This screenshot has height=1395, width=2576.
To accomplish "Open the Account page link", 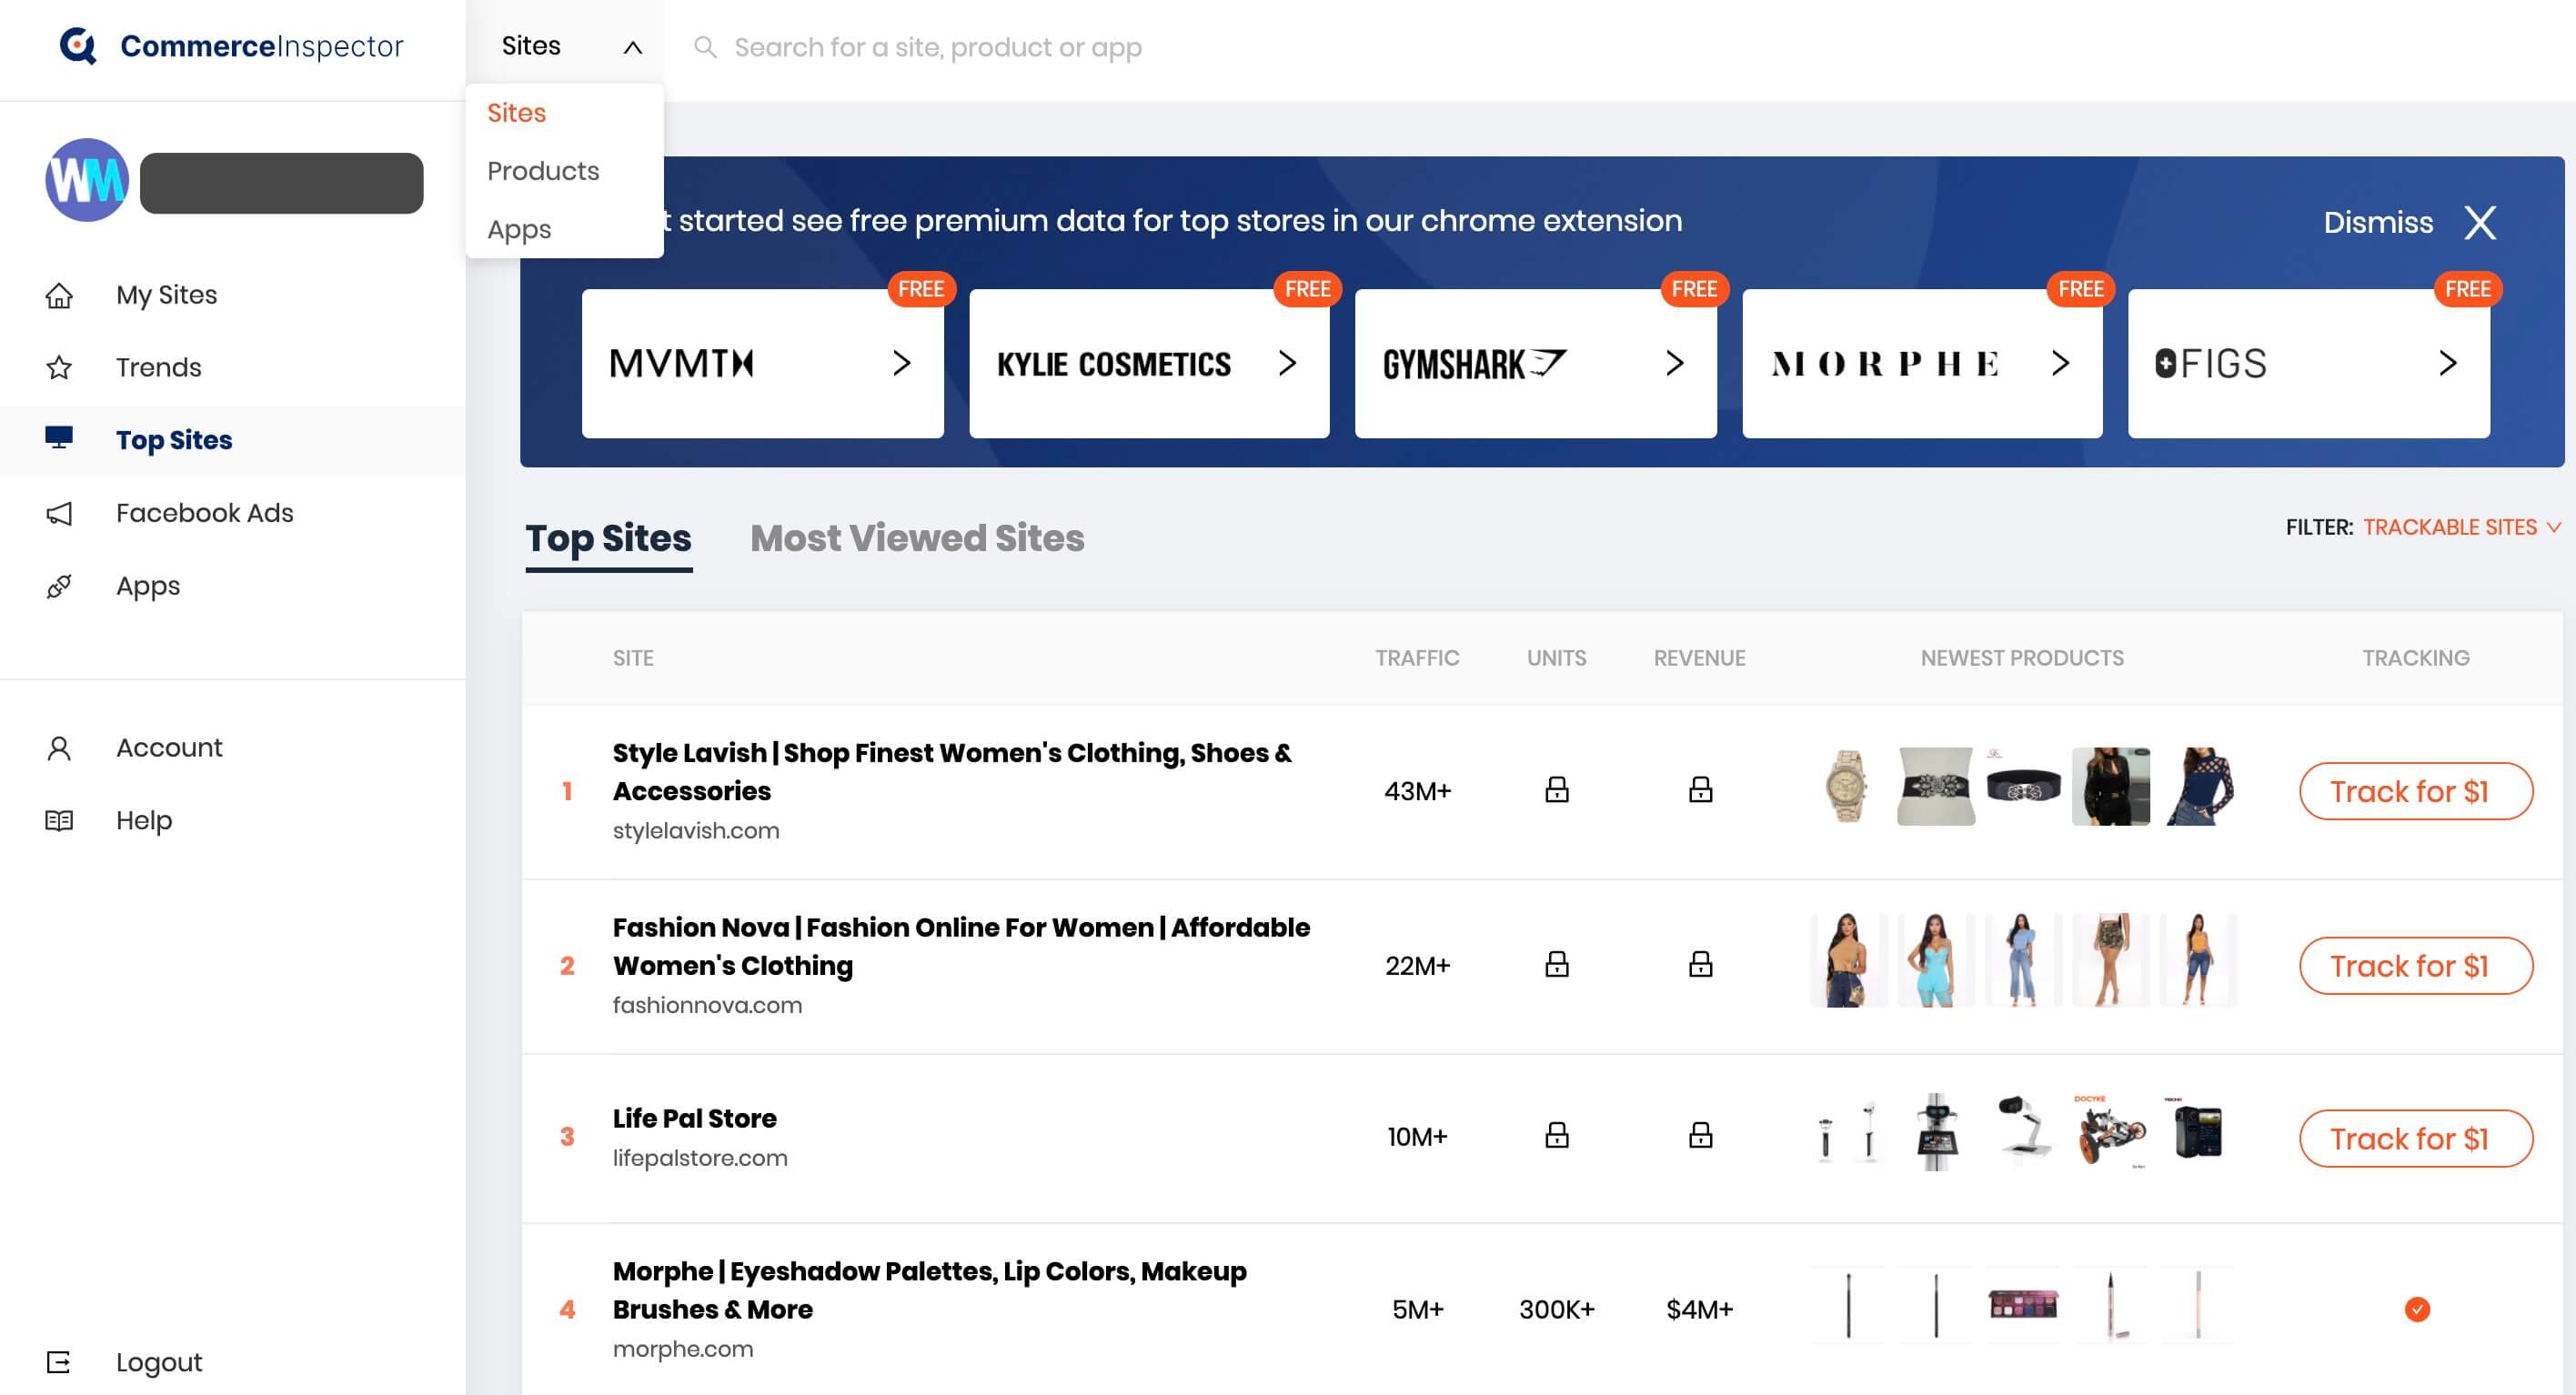I will pos(169,748).
